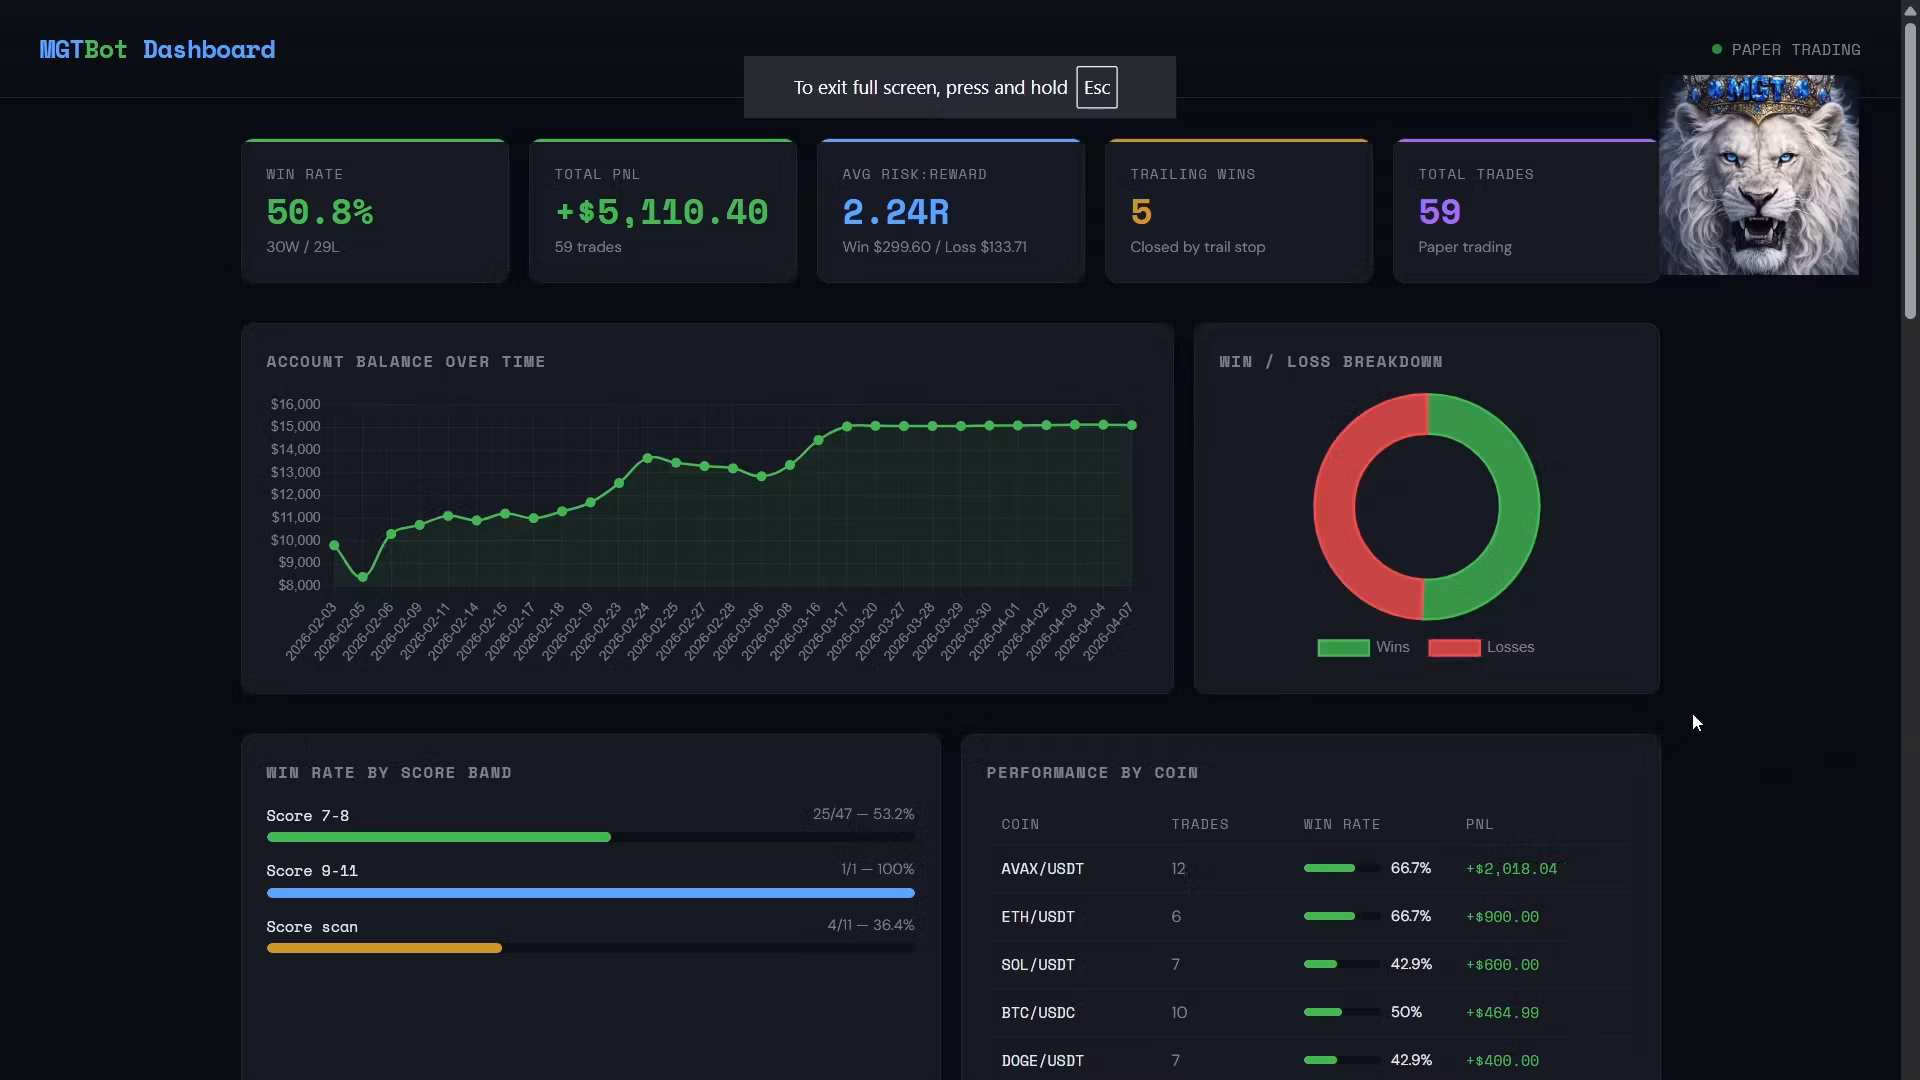Click the Score 9-11 blue progress bar
The image size is (1920, 1080).
[590, 893]
